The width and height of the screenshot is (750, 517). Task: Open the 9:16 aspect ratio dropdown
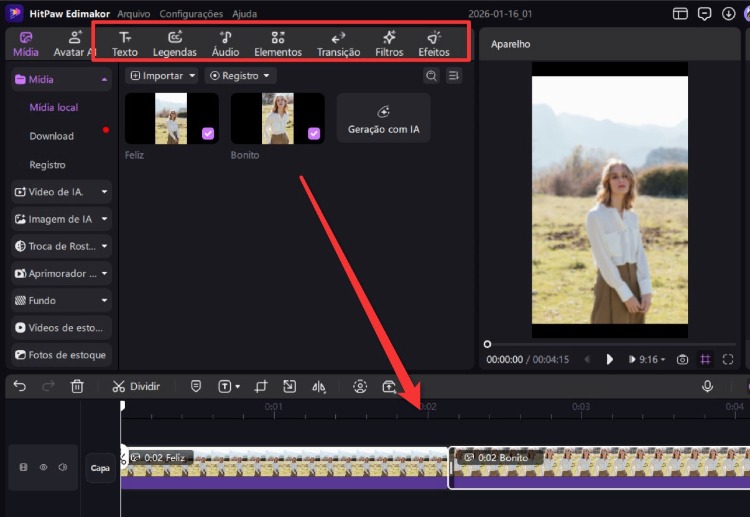[652, 359]
